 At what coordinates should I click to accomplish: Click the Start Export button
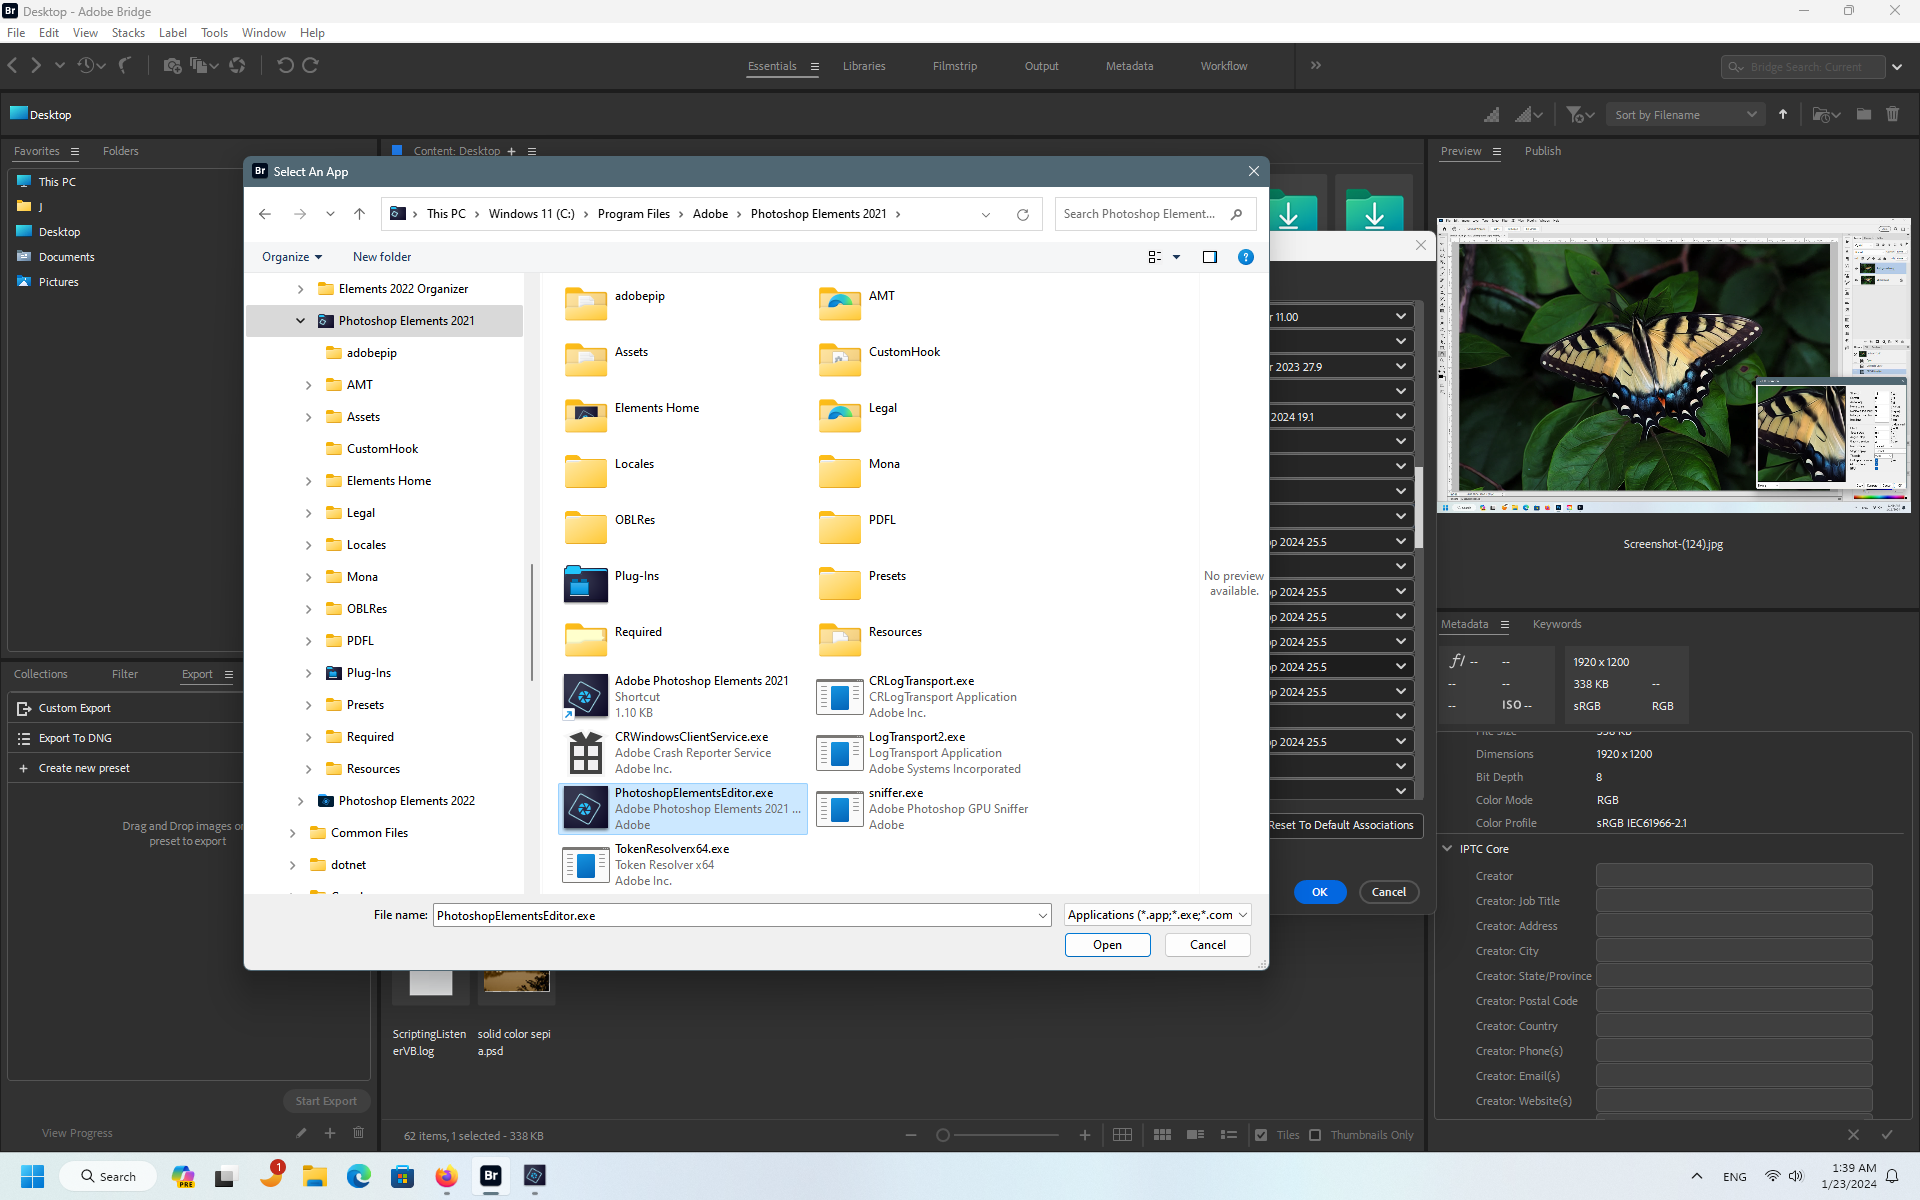(326, 1100)
